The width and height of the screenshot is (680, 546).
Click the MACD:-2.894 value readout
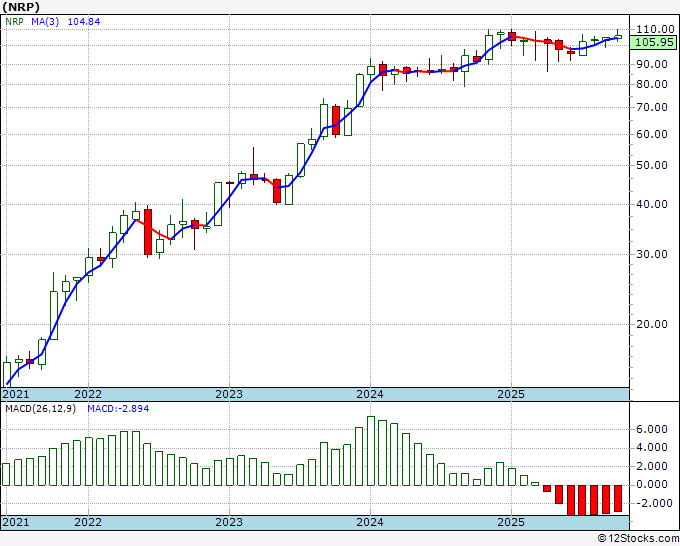pos(118,409)
